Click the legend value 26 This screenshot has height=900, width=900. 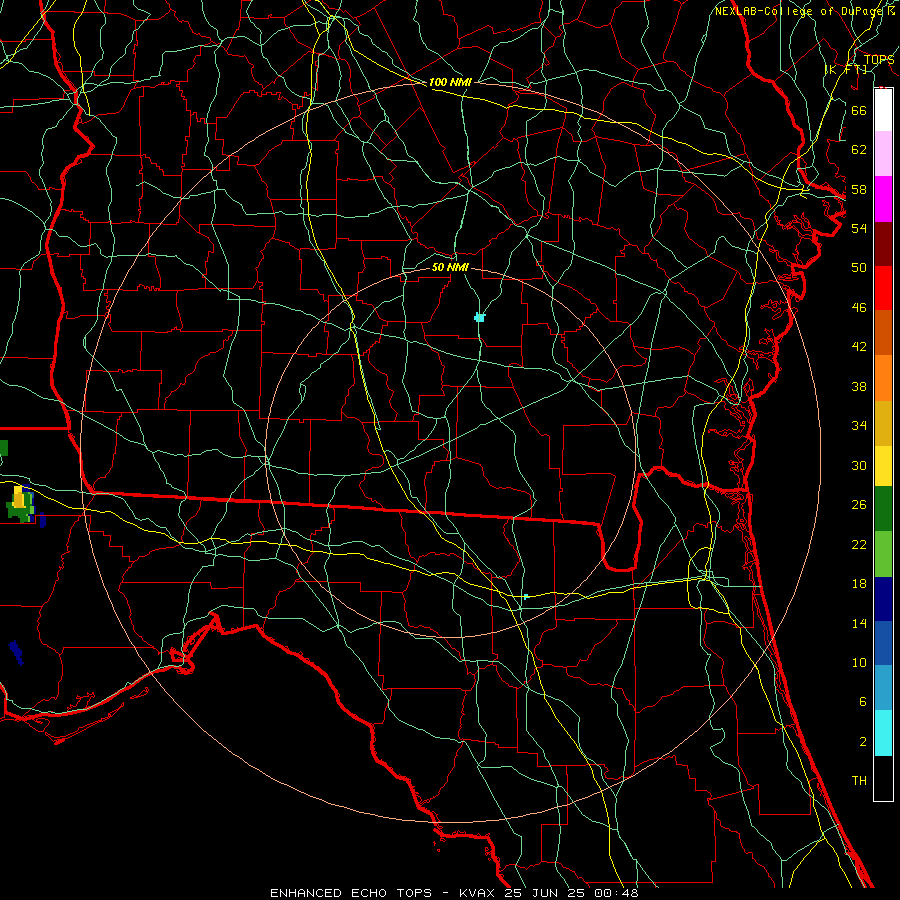click(x=859, y=505)
